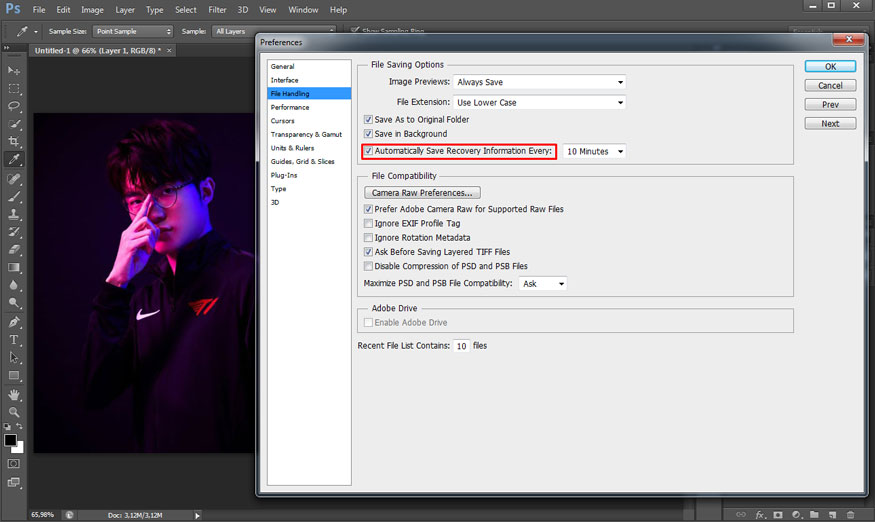Image resolution: width=875 pixels, height=522 pixels.
Task: Open Image Previews dropdown
Action: (x=539, y=82)
